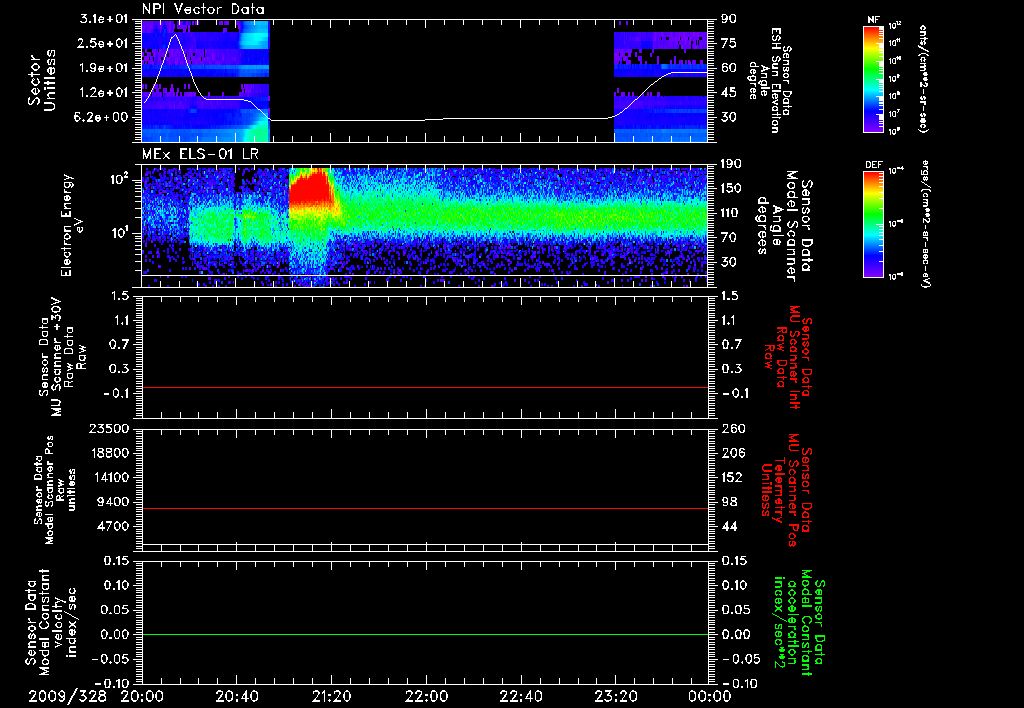Pick the NF rainbow color bar
This screenshot has height=708, width=1024.
[874, 79]
